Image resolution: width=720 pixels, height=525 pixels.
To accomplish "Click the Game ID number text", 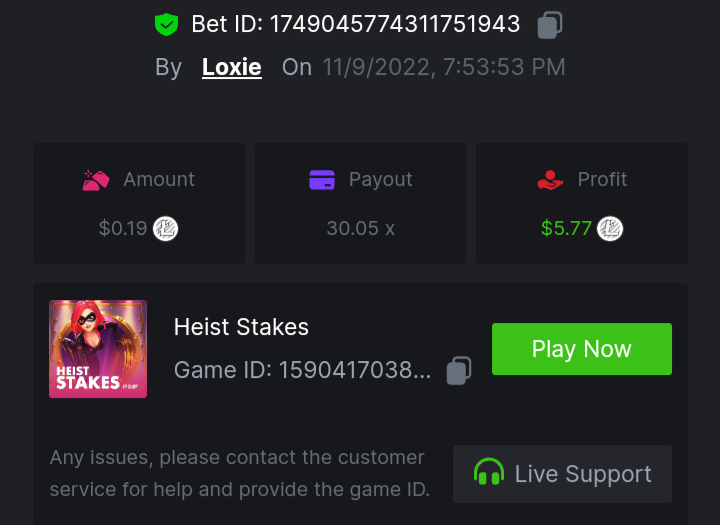I will (x=354, y=371).
